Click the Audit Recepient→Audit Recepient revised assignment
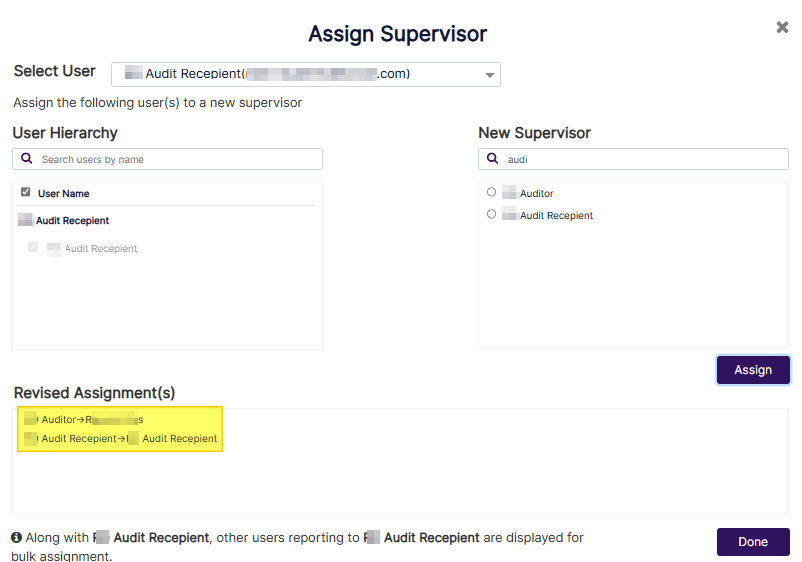Viewport: 802px width, 562px height. click(121, 439)
